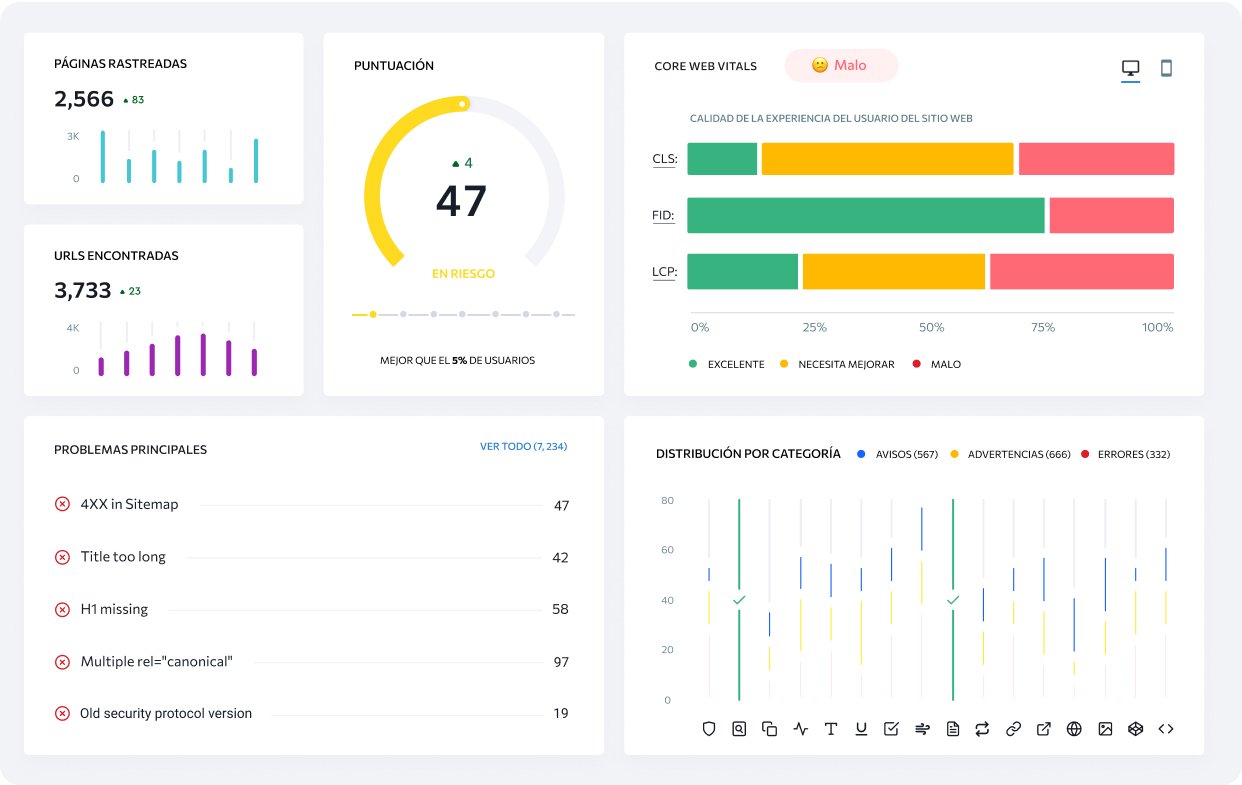
Task: Select the shield security category icon
Action: (x=709, y=729)
